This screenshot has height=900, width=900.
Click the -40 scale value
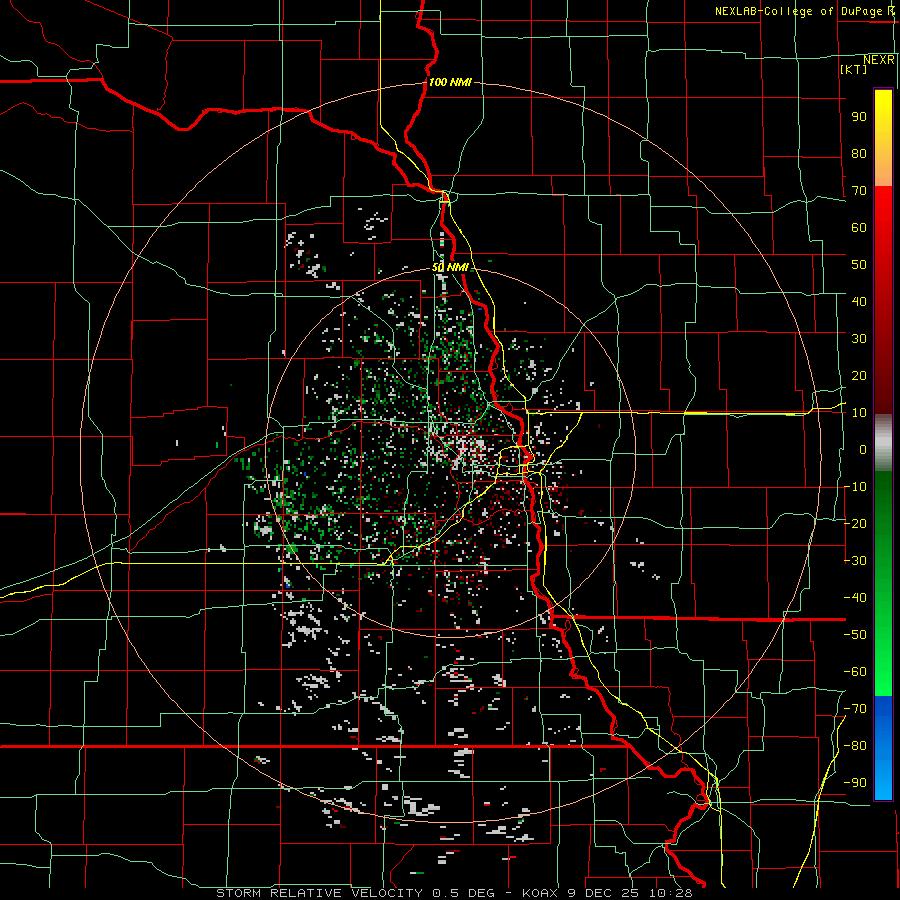(x=855, y=598)
